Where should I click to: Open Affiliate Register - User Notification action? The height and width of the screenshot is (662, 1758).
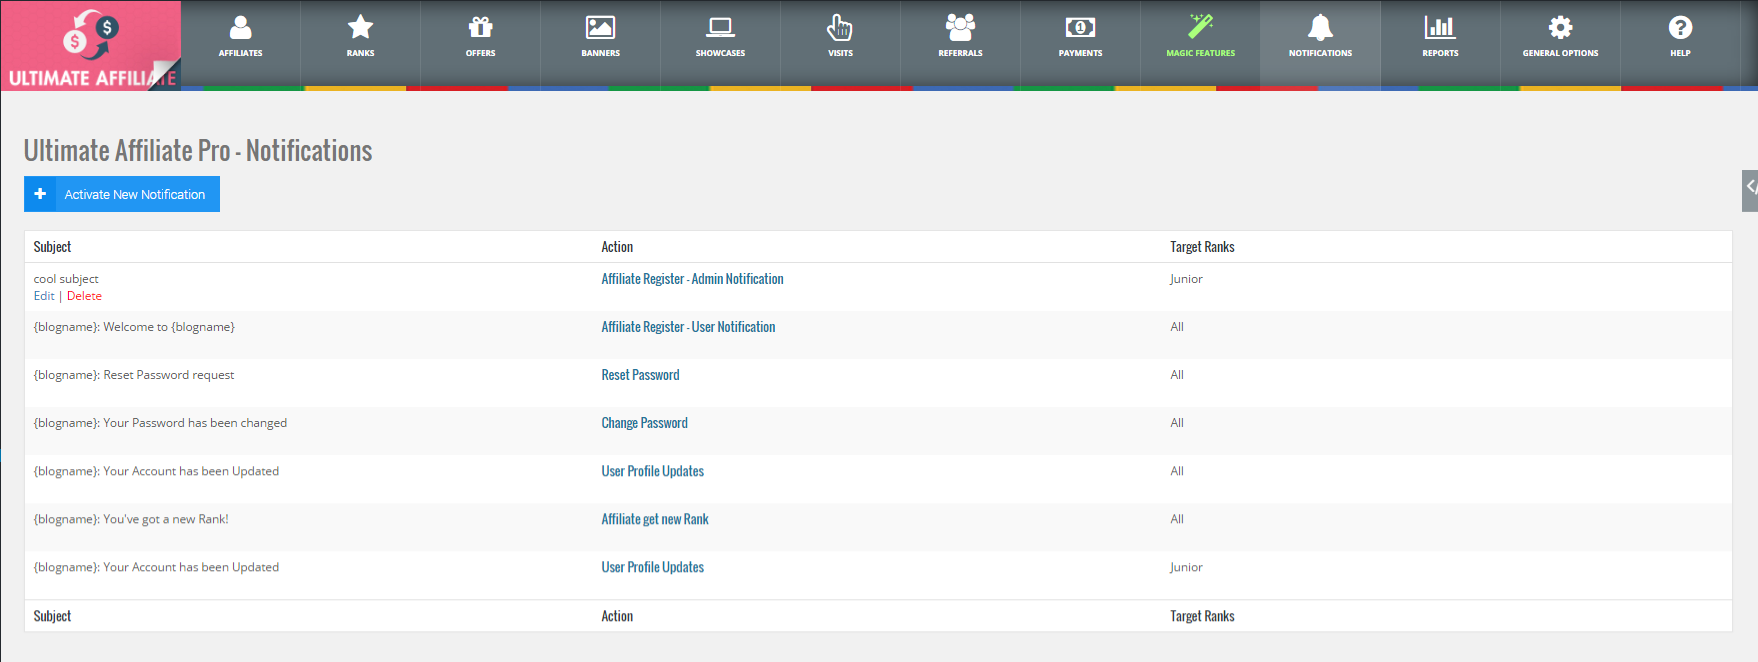click(688, 327)
